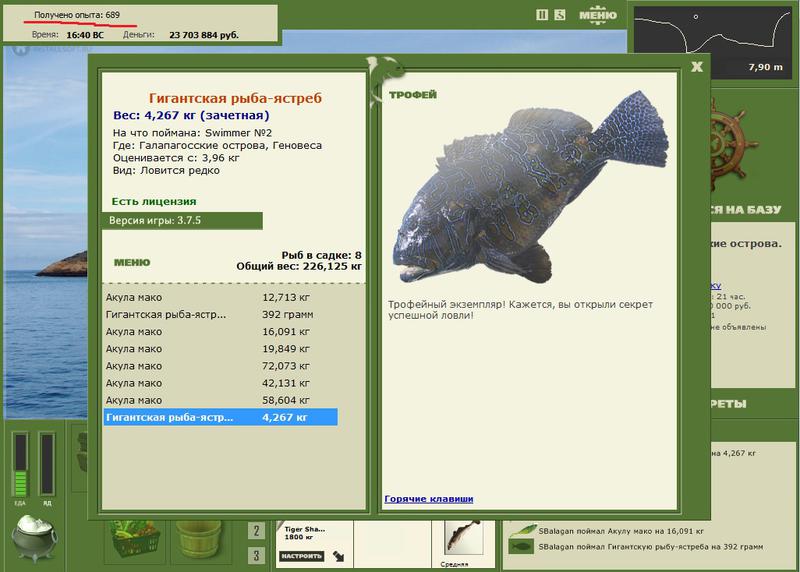Click the arrow icon next to НАСТРОИТЬ
The height and width of the screenshot is (572, 800).
[338, 556]
